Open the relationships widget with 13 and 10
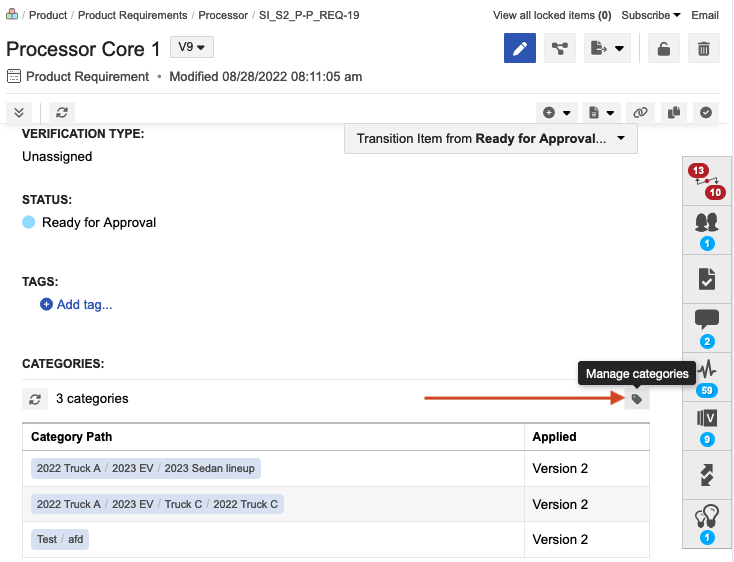This screenshot has height=562, width=734. click(x=707, y=181)
